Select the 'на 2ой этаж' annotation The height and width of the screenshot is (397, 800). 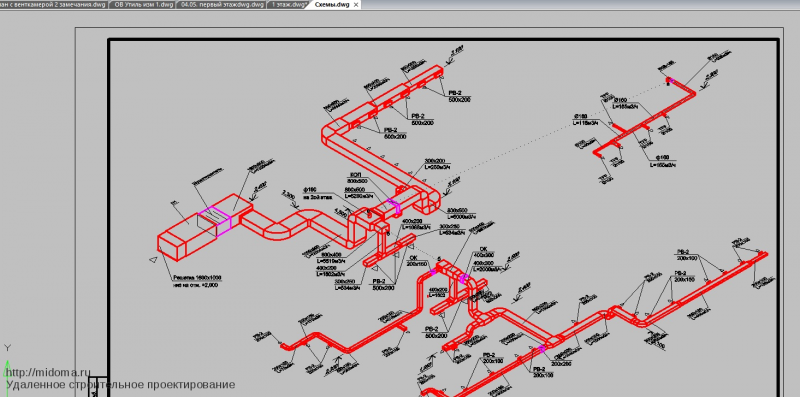317,196
